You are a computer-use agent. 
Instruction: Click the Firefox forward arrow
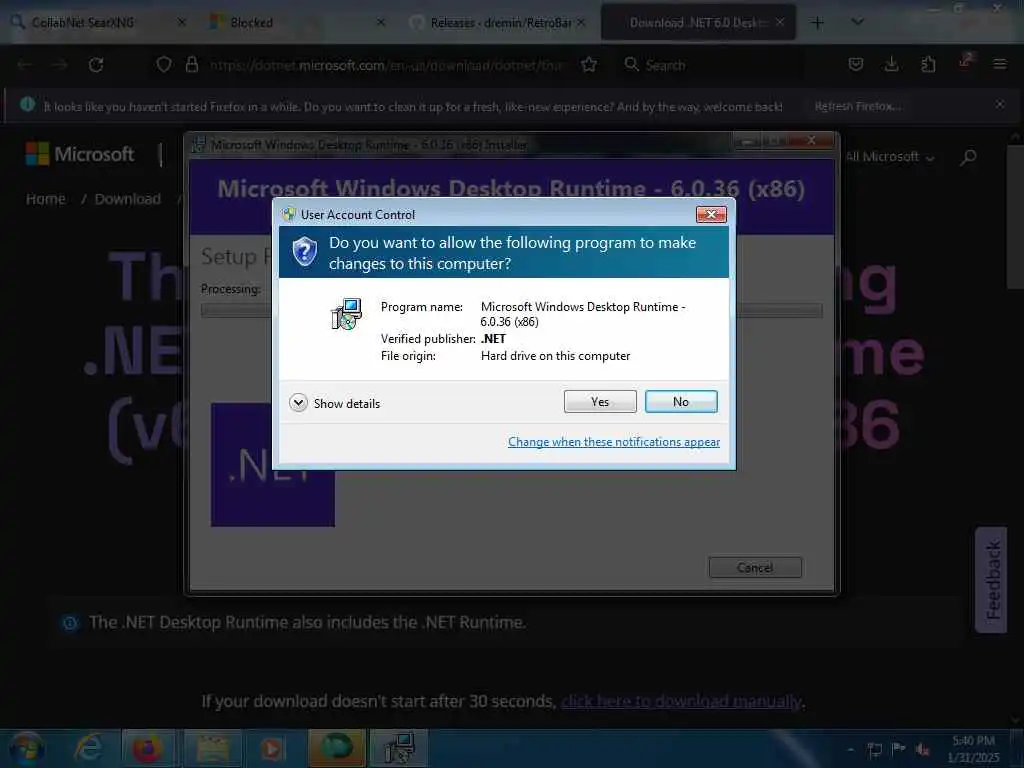coord(60,65)
